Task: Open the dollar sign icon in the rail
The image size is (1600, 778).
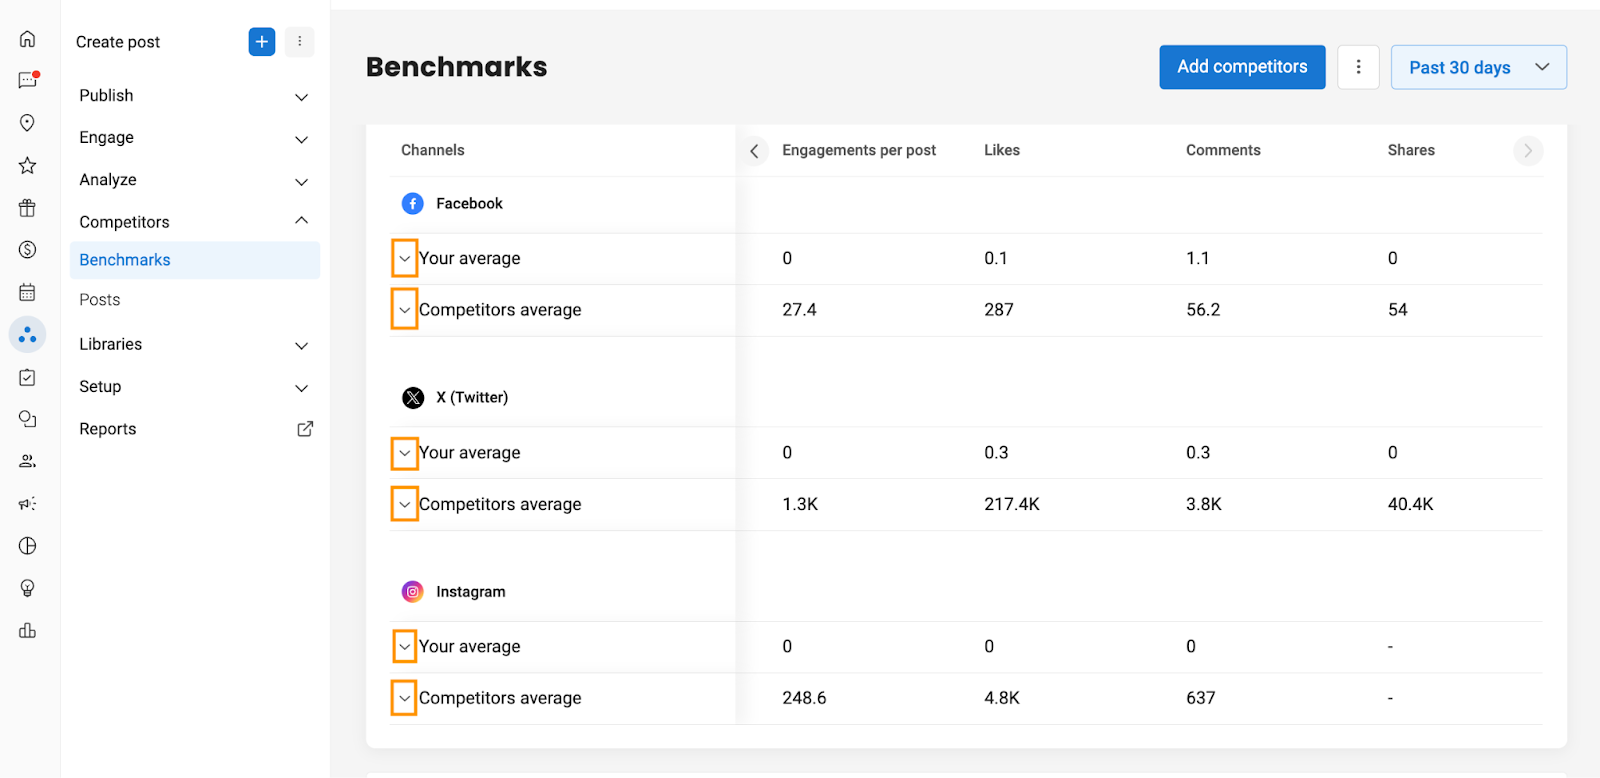Action: pos(27,249)
